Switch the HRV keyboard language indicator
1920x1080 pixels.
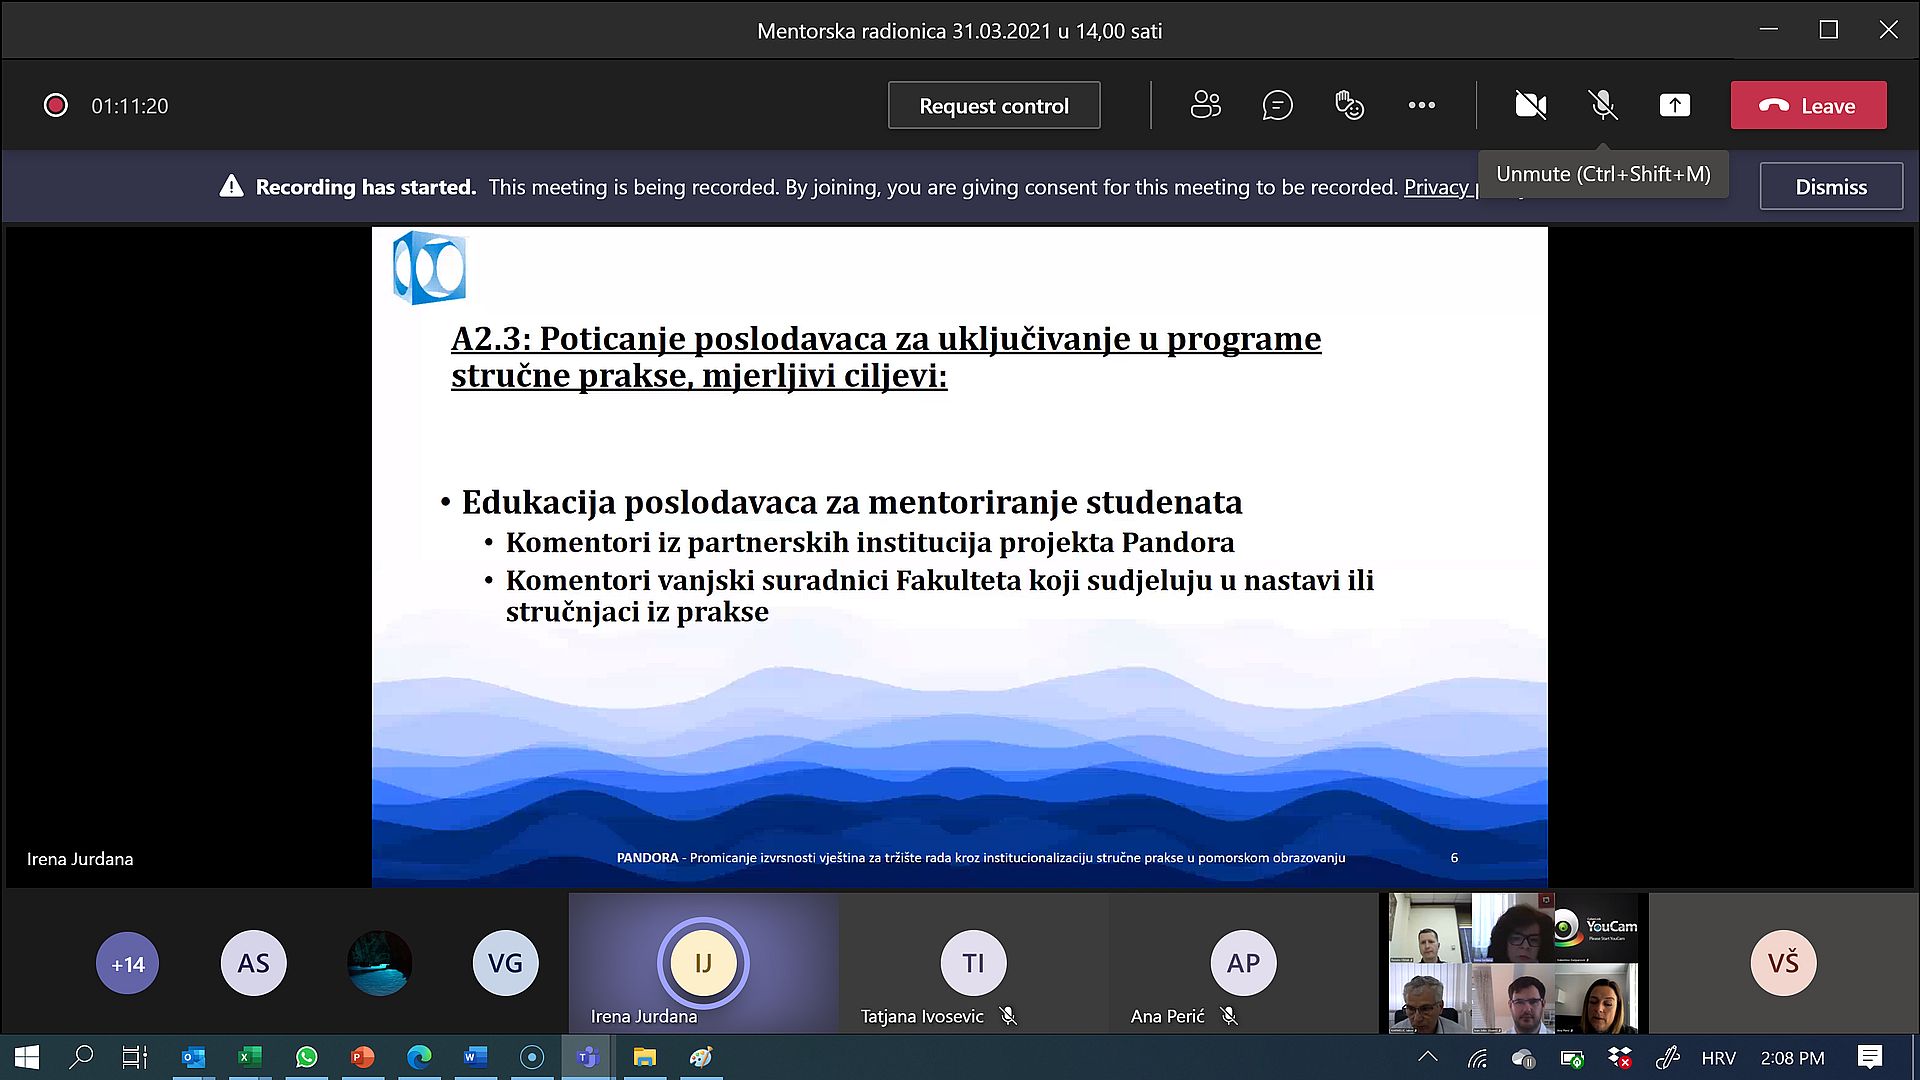(x=1718, y=1058)
